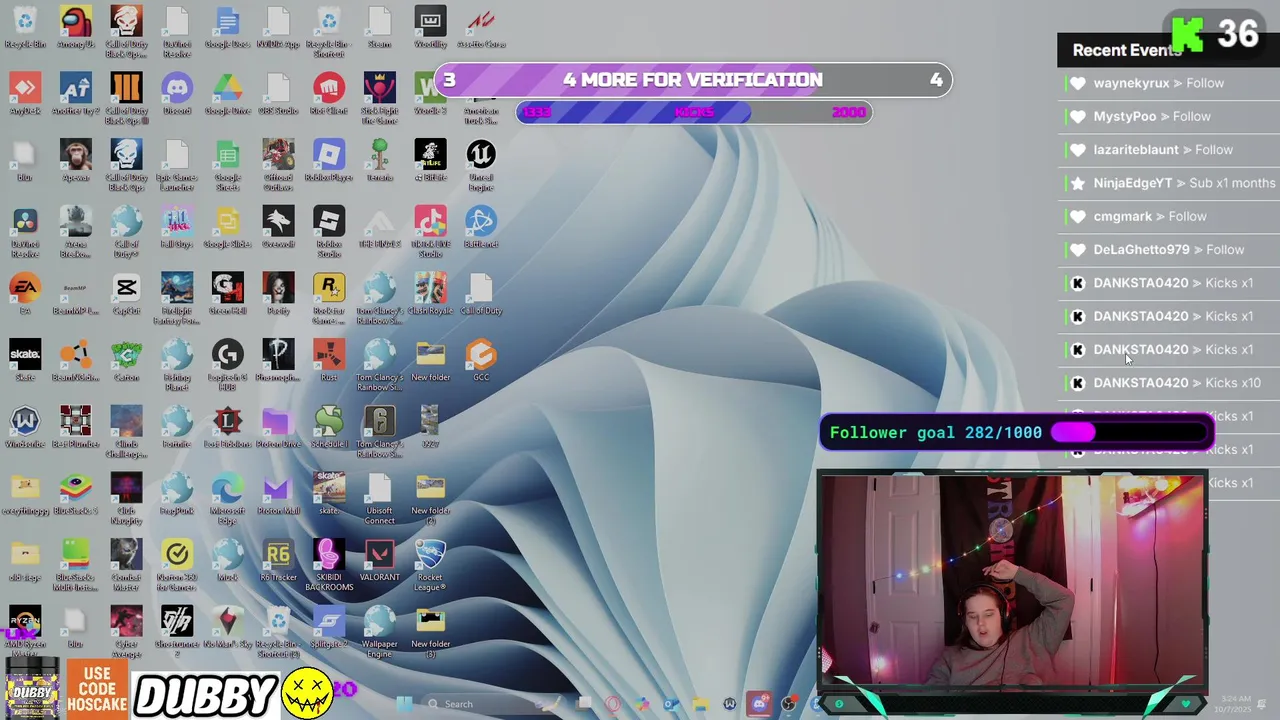Open the R6 Tracker desktop shortcut
Screen dimensions: 1280x720
click(278, 561)
